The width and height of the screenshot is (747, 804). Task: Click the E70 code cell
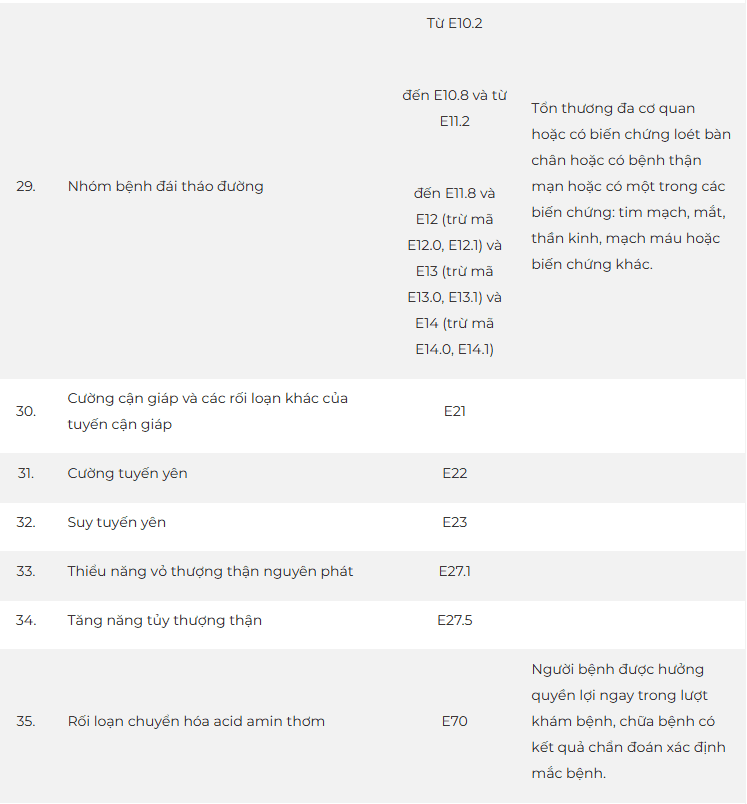coord(454,721)
